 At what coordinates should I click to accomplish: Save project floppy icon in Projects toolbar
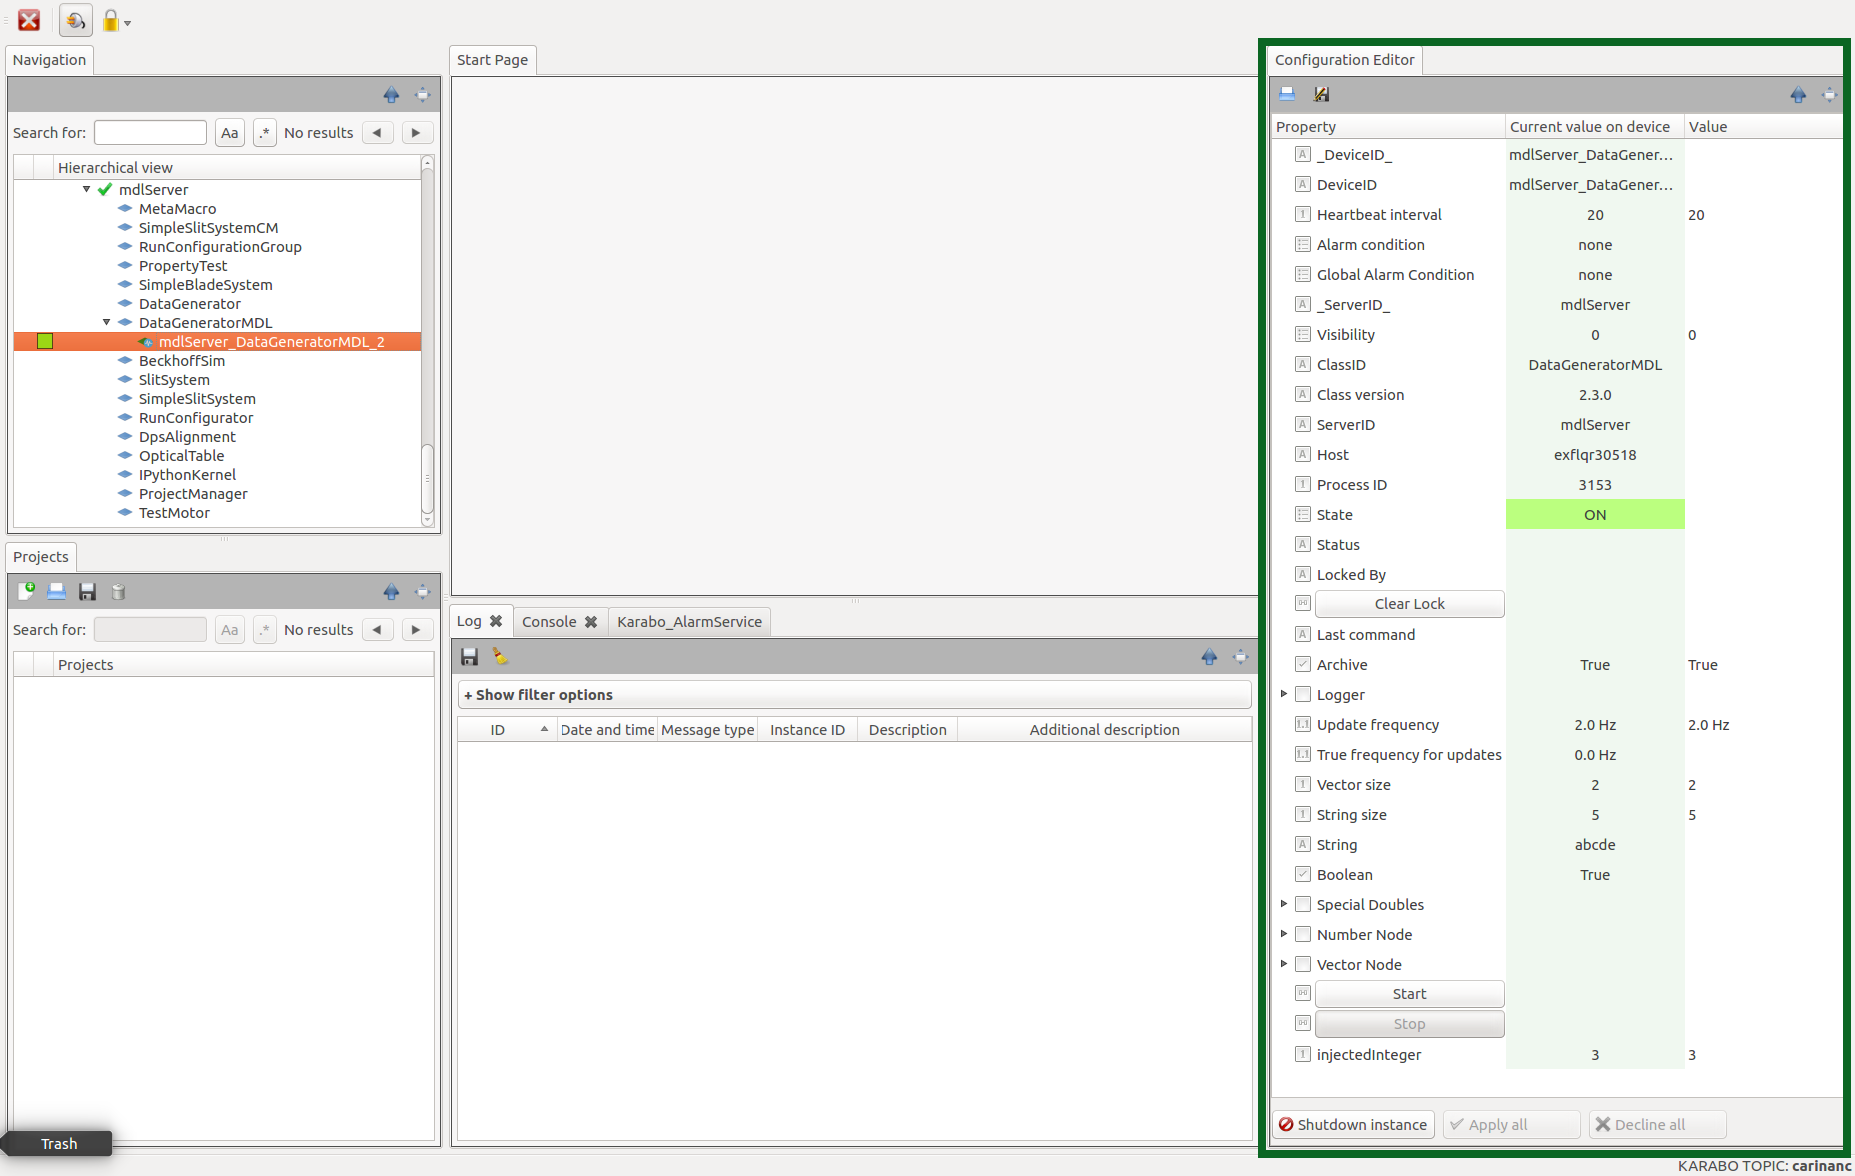point(87,591)
